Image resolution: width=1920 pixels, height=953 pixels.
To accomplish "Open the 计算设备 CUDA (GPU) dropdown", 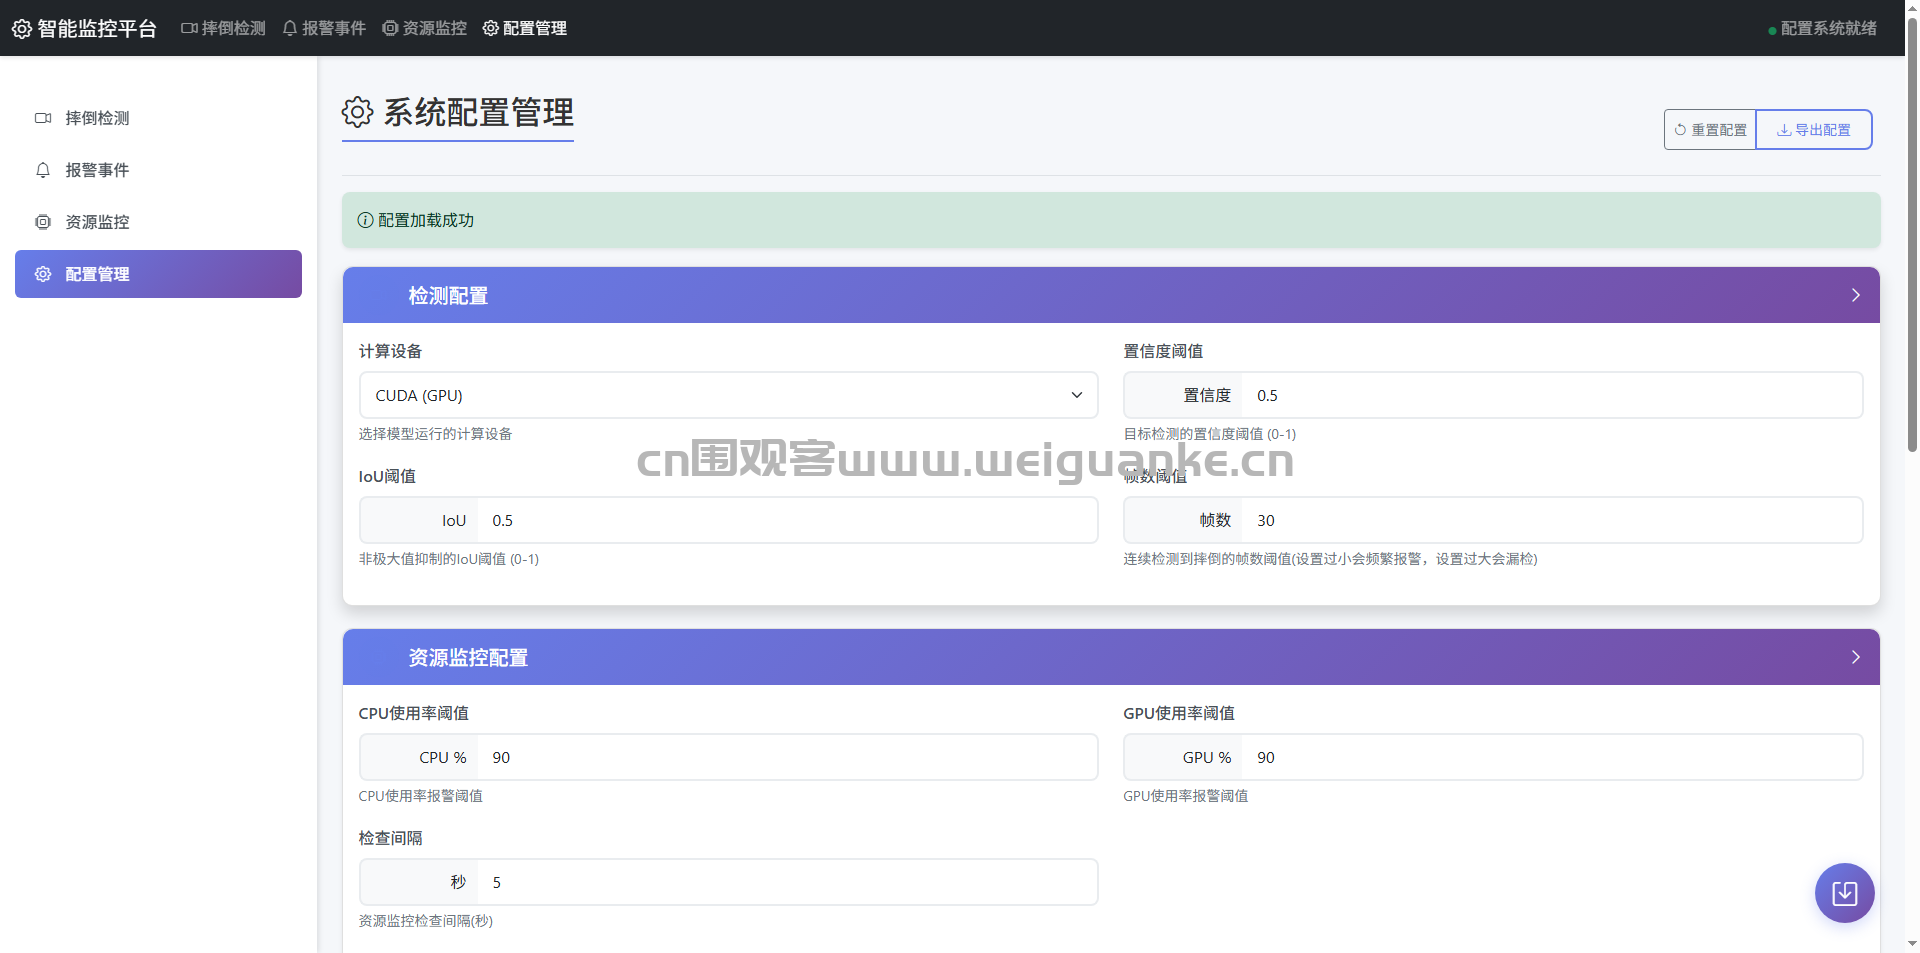I will pyautogui.click(x=728, y=395).
